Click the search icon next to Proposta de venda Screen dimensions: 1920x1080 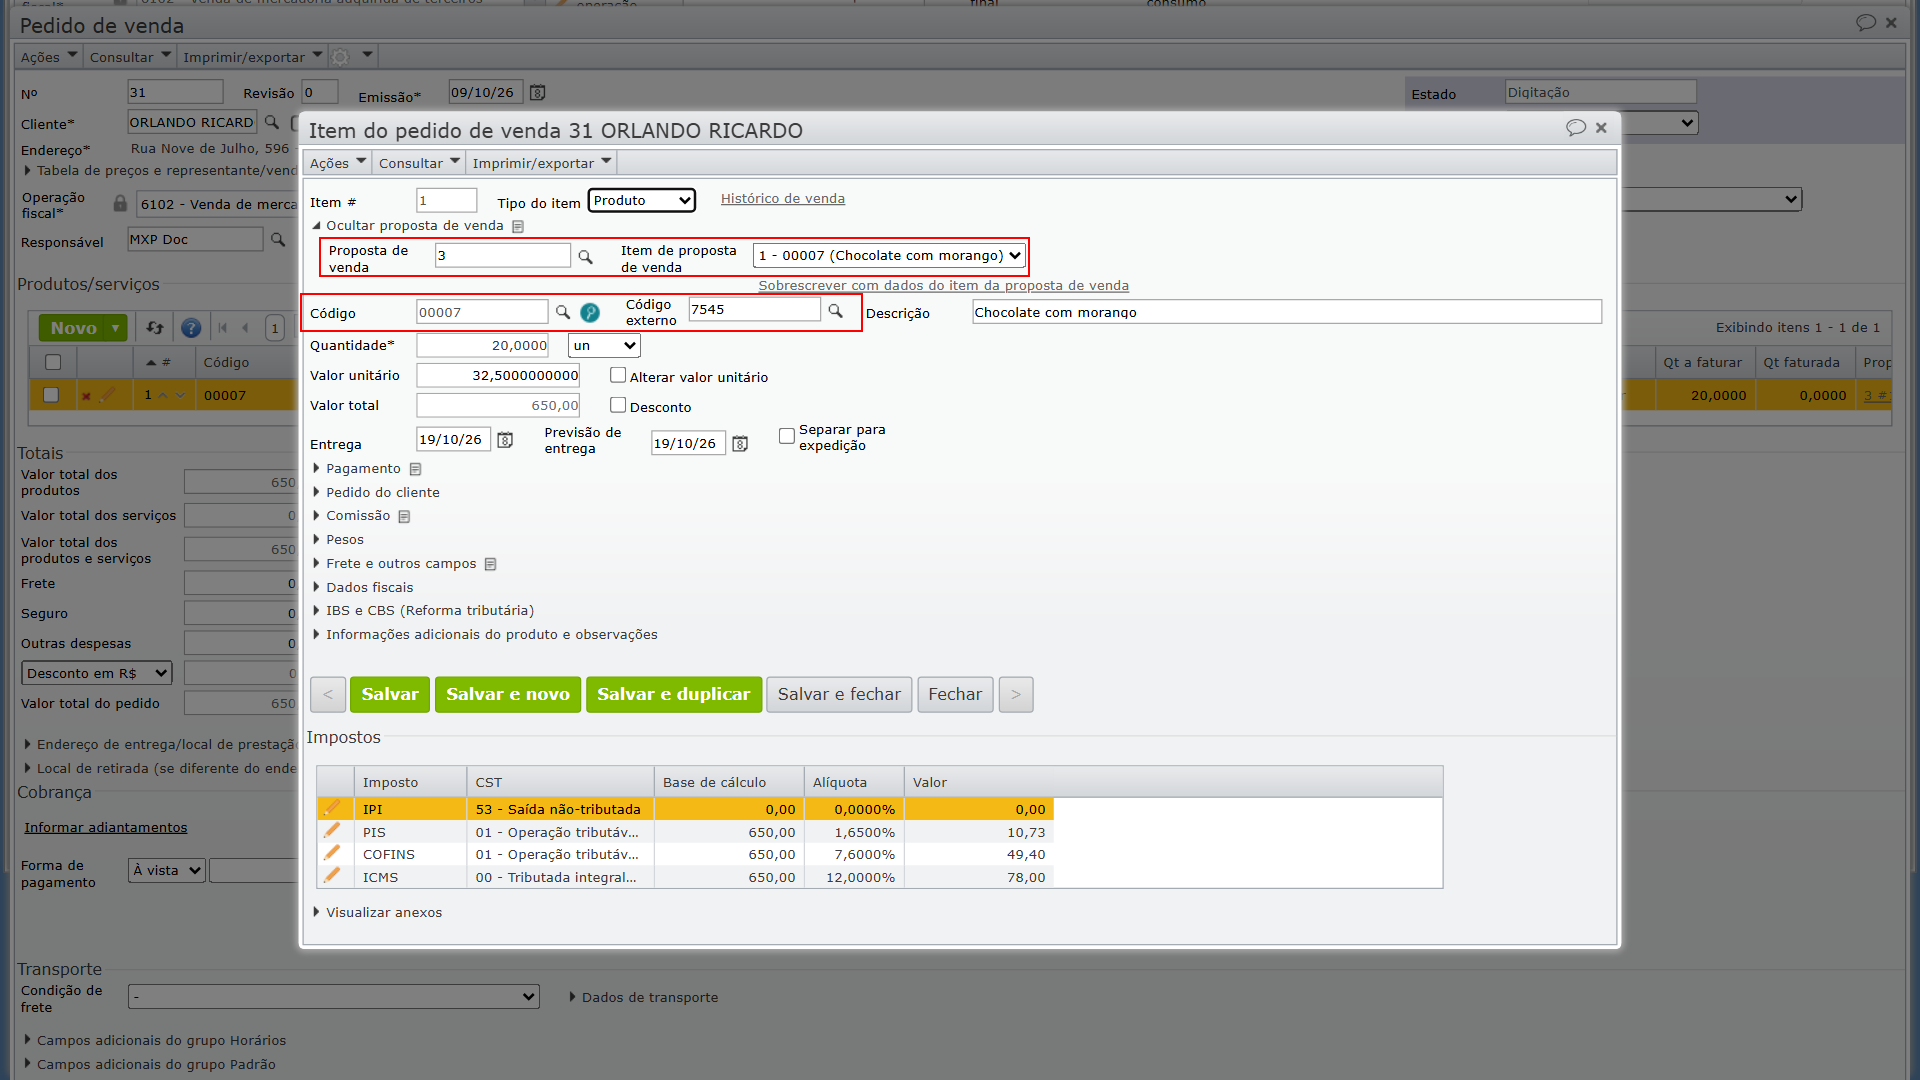click(586, 257)
